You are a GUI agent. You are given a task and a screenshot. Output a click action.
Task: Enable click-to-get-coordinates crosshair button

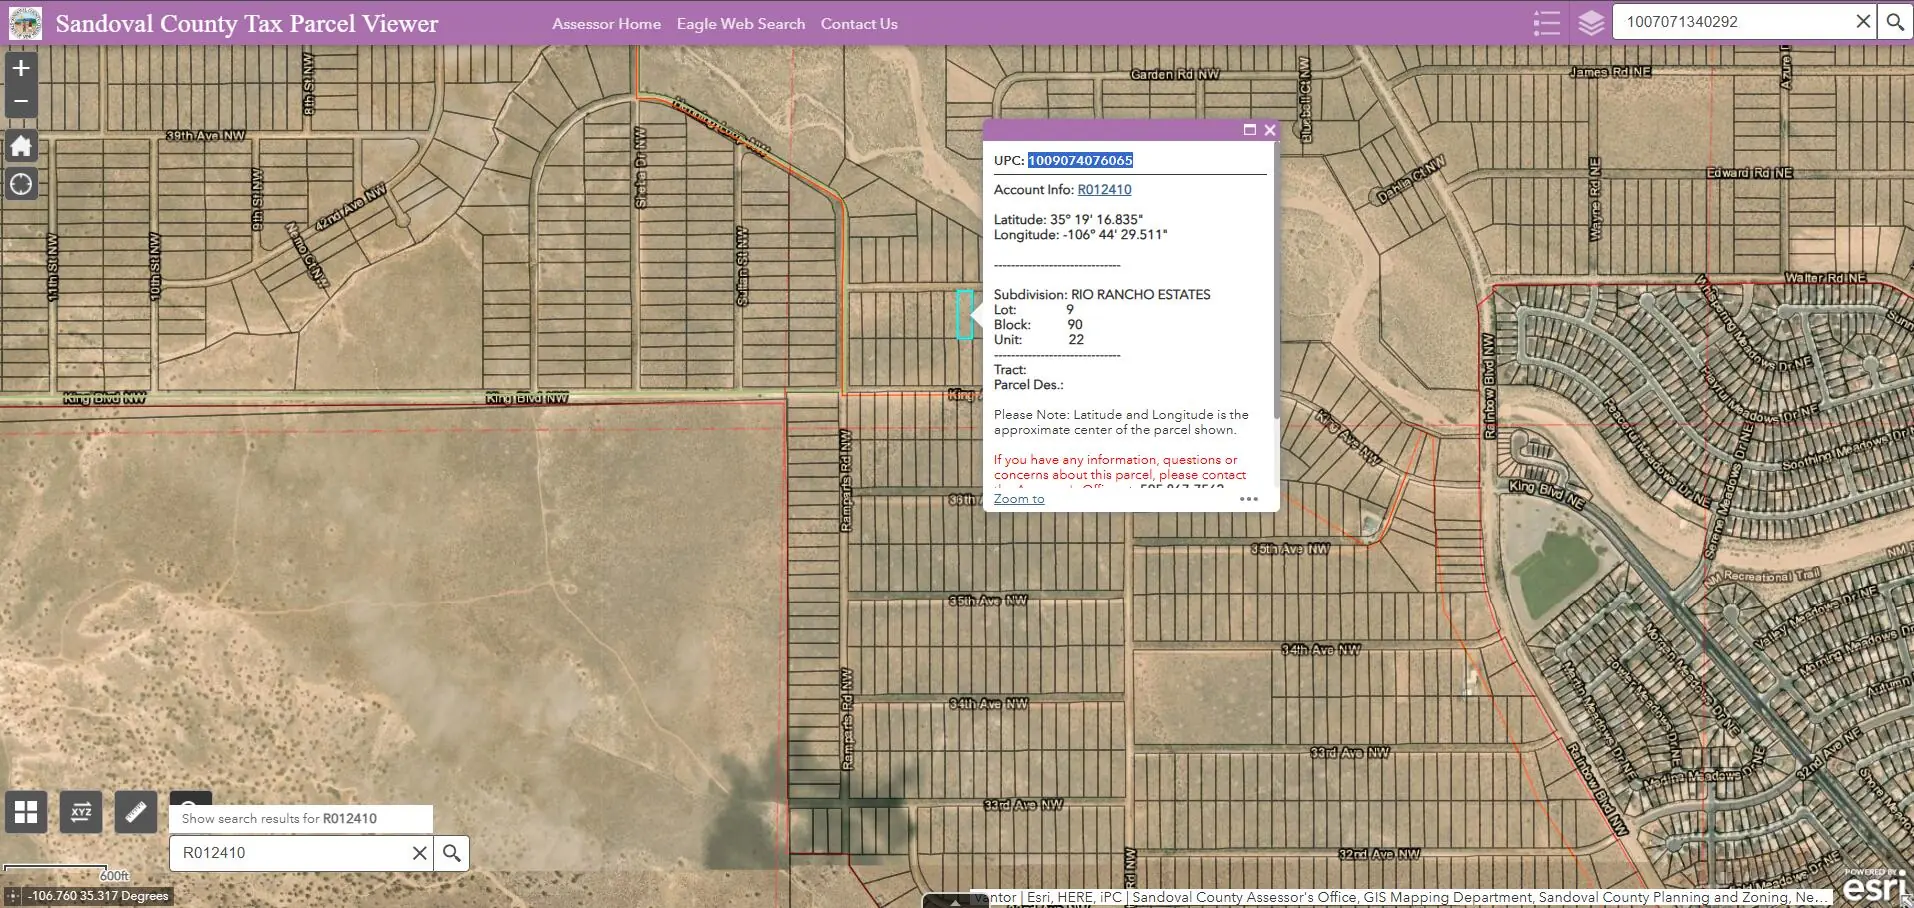[11, 896]
